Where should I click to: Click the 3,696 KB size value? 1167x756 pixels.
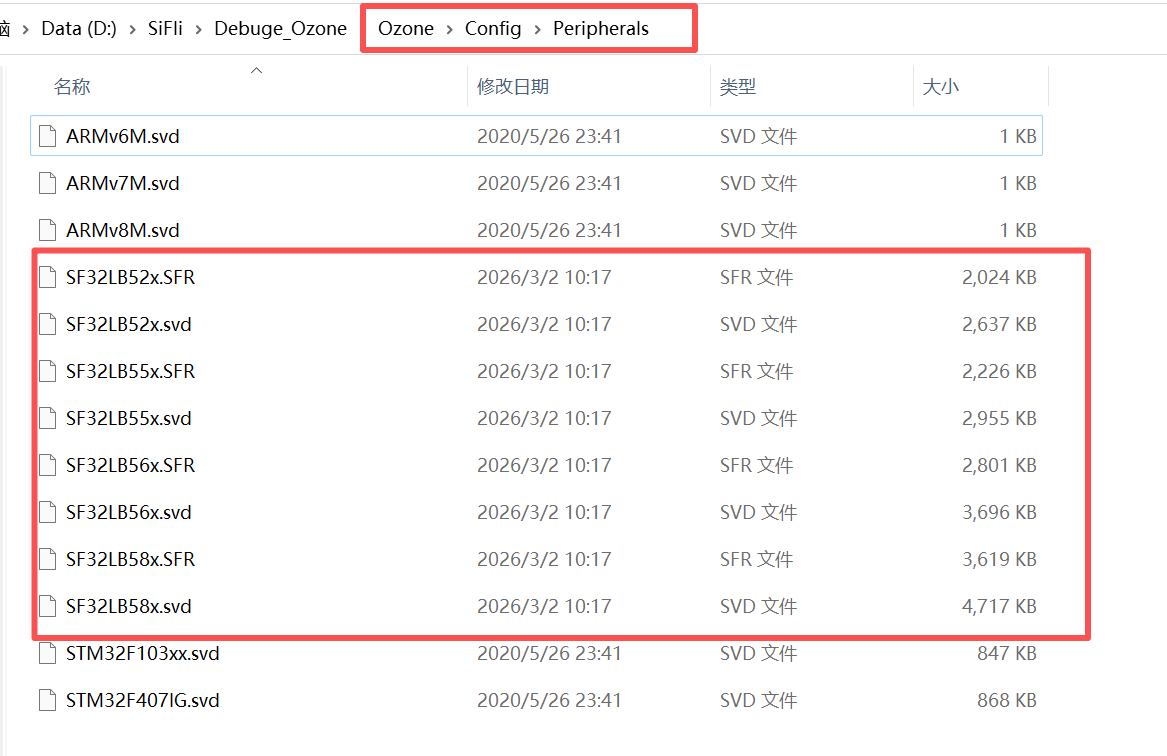coord(999,512)
